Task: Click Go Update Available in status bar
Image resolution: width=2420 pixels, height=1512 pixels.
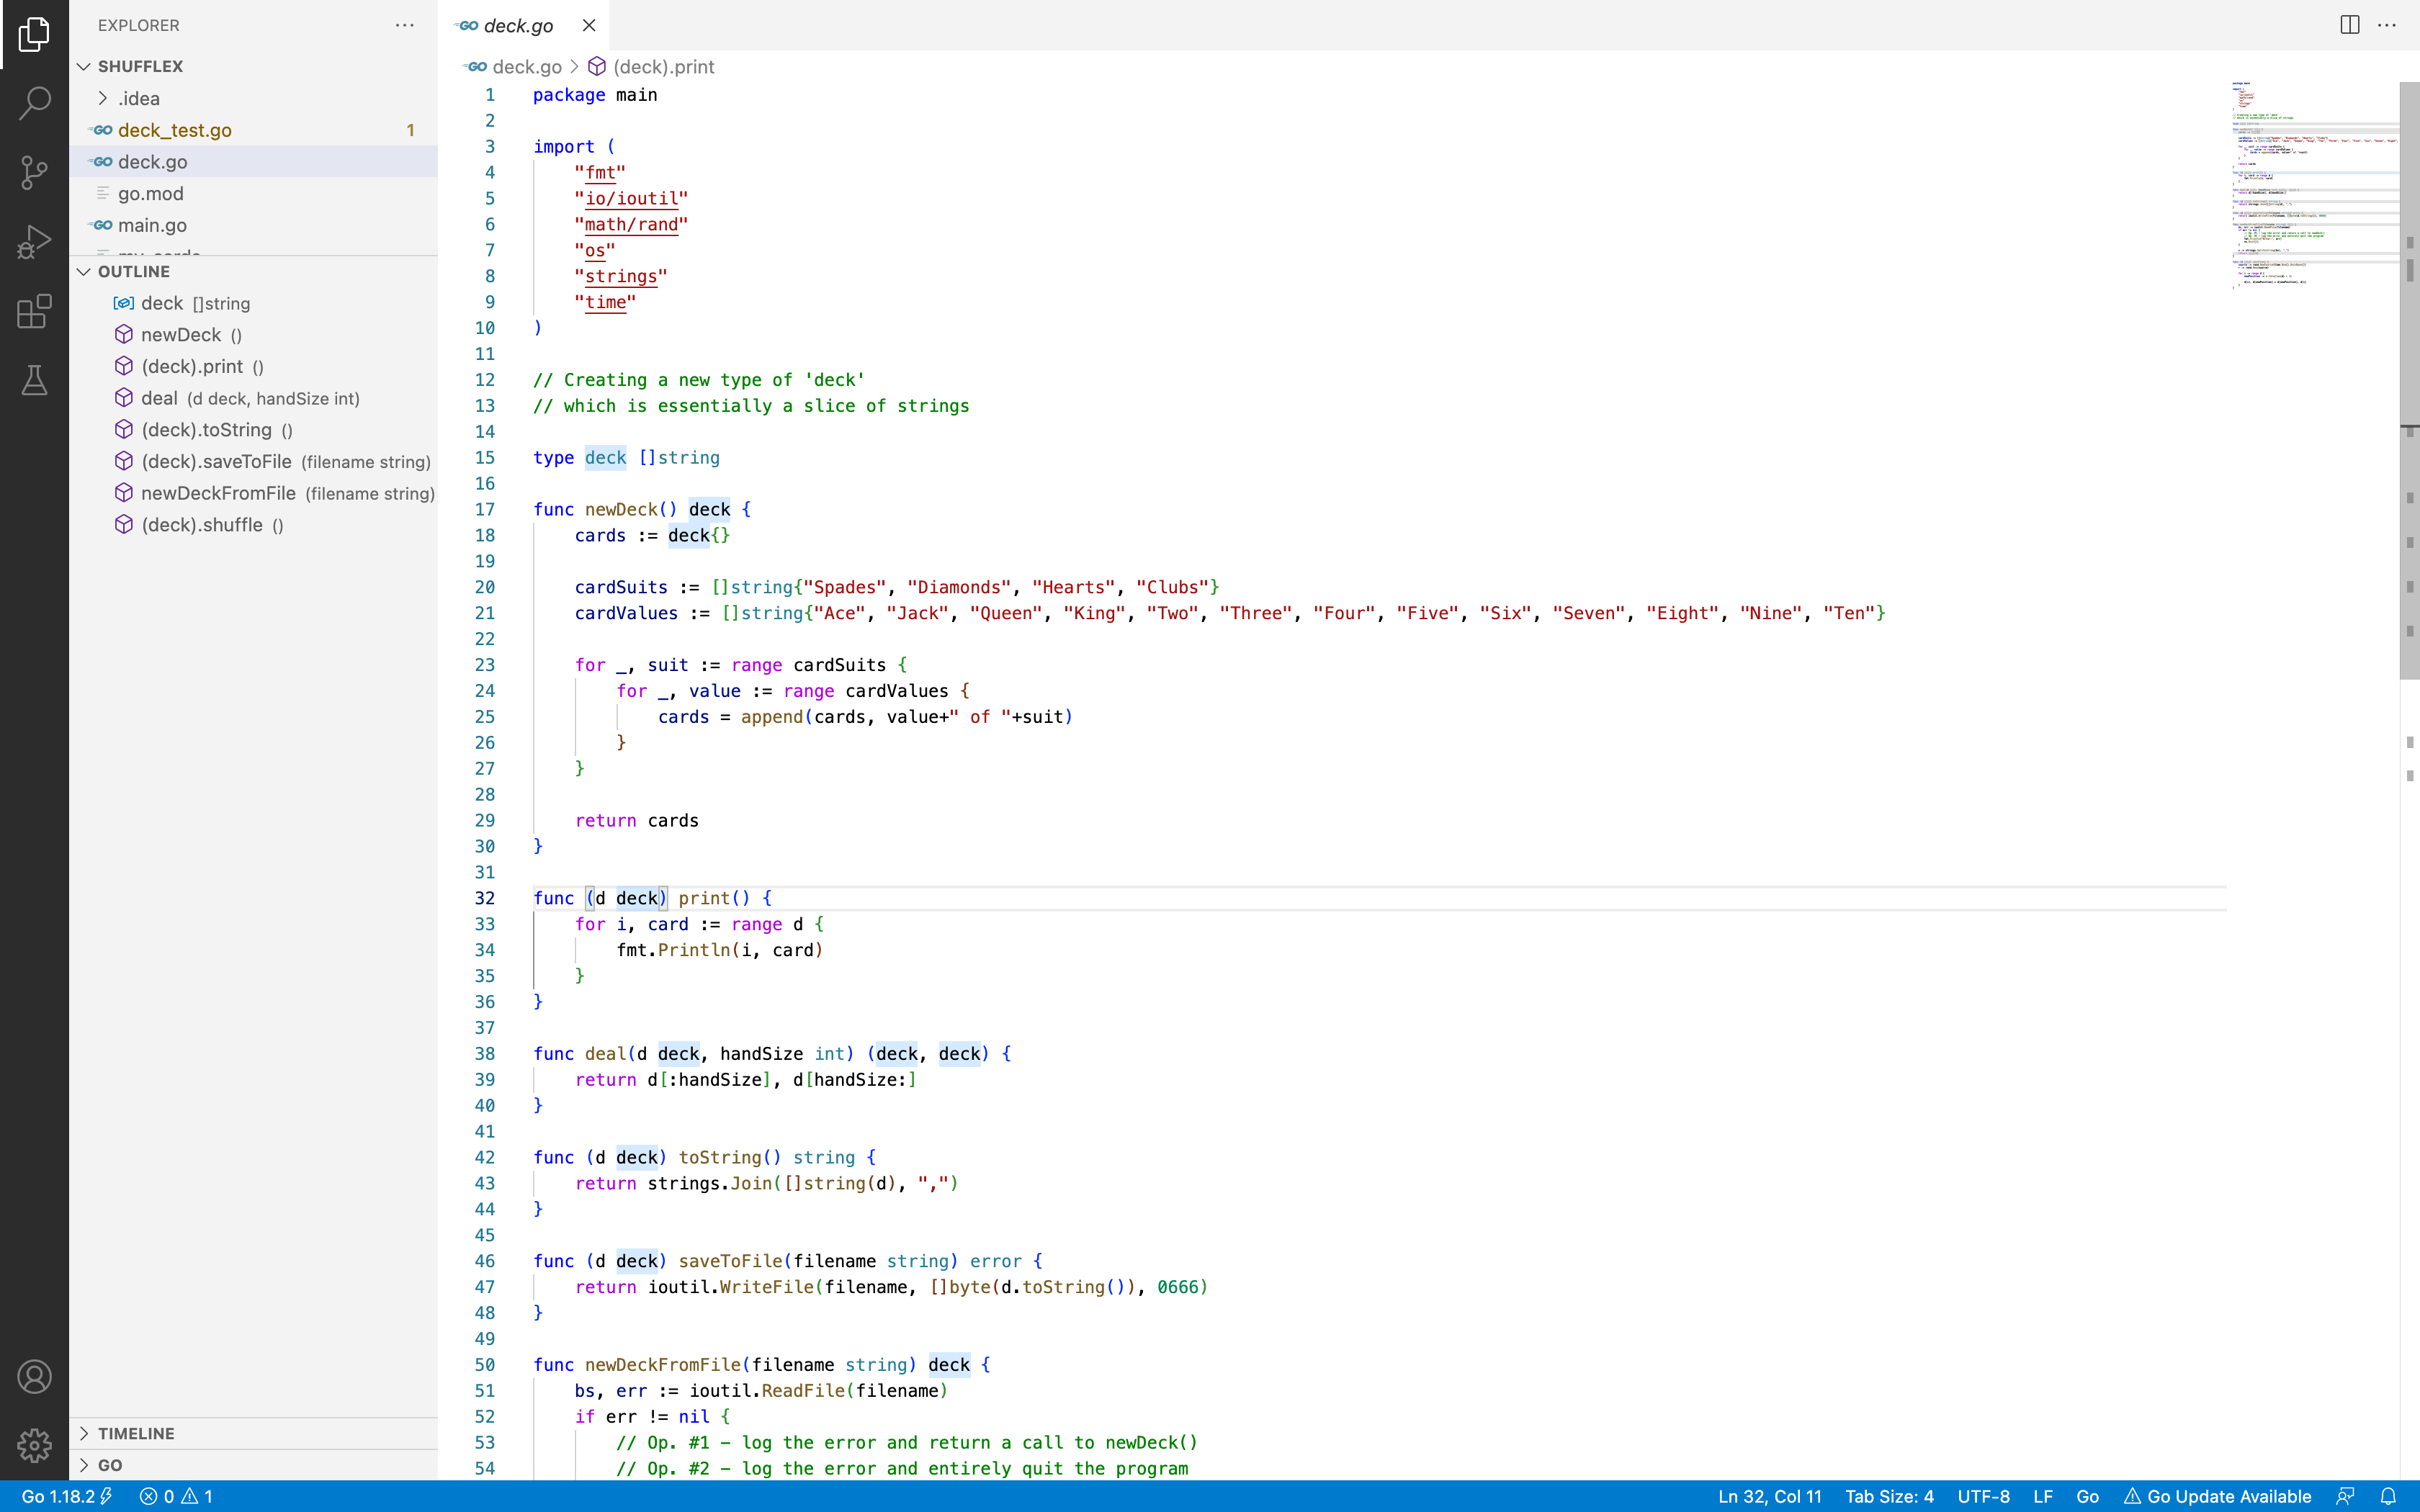Action: point(2218,1496)
